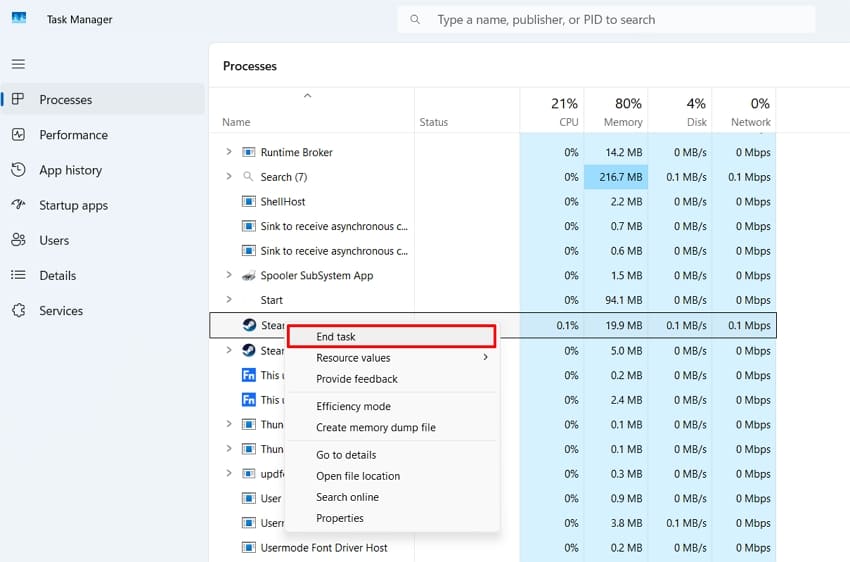
Task: Choose Provide feedback in context menu
Action: click(391, 379)
